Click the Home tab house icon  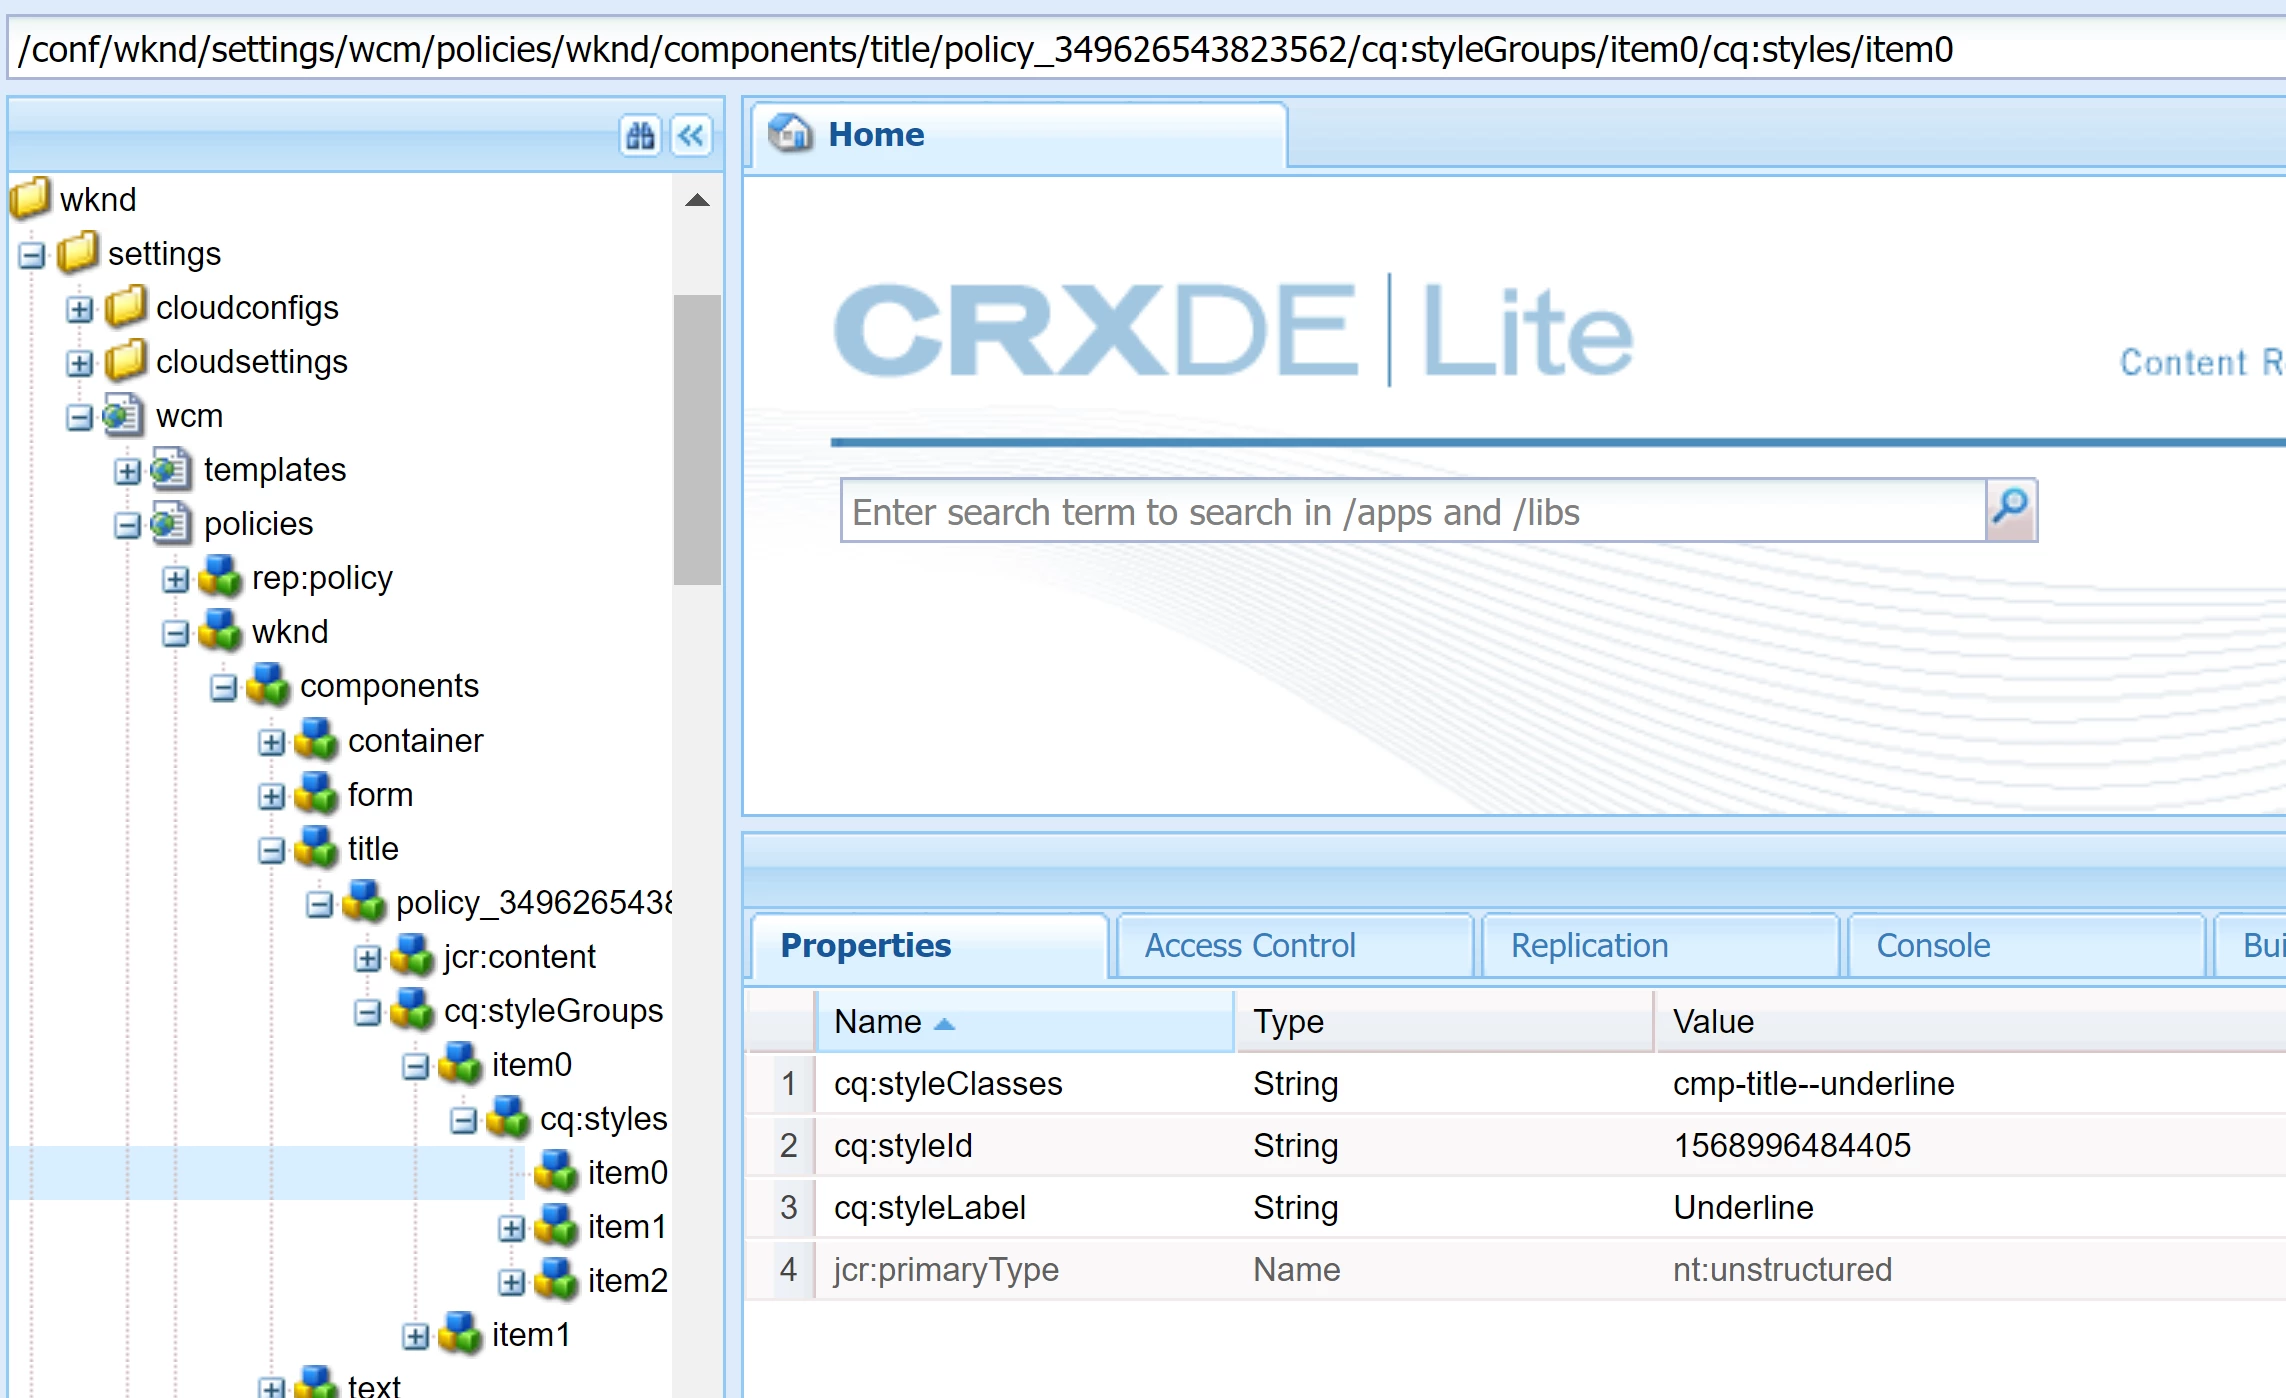[790, 133]
